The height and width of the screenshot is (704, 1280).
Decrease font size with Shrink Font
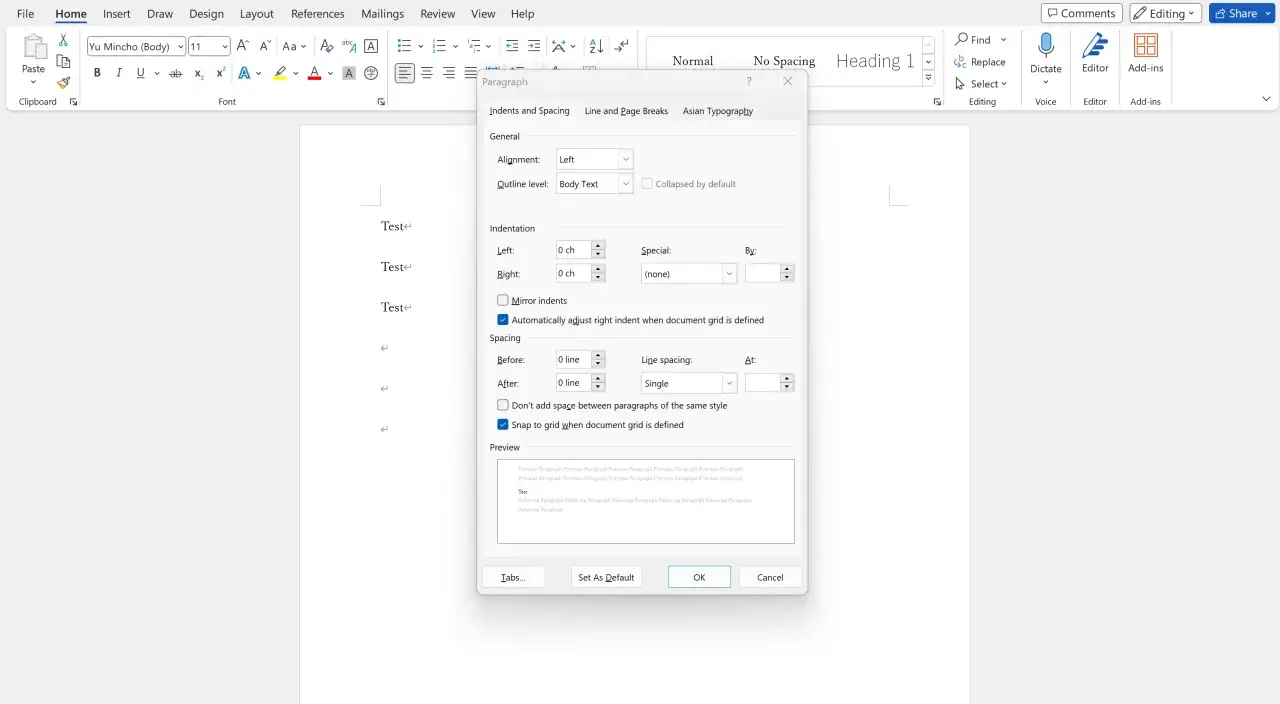[264, 46]
